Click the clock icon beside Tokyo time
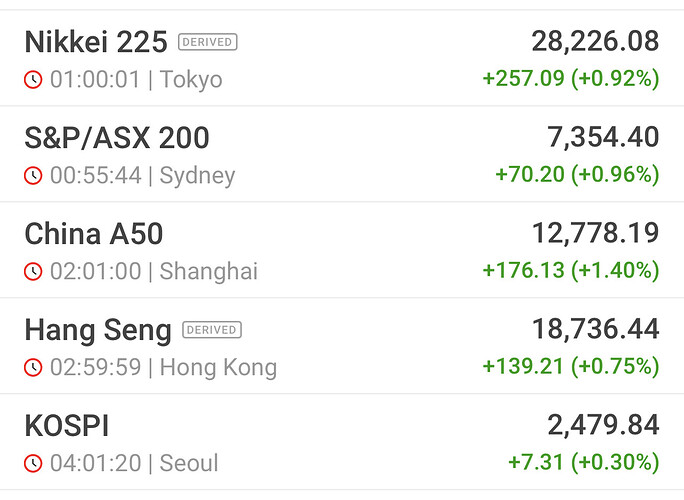 click(33, 80)
